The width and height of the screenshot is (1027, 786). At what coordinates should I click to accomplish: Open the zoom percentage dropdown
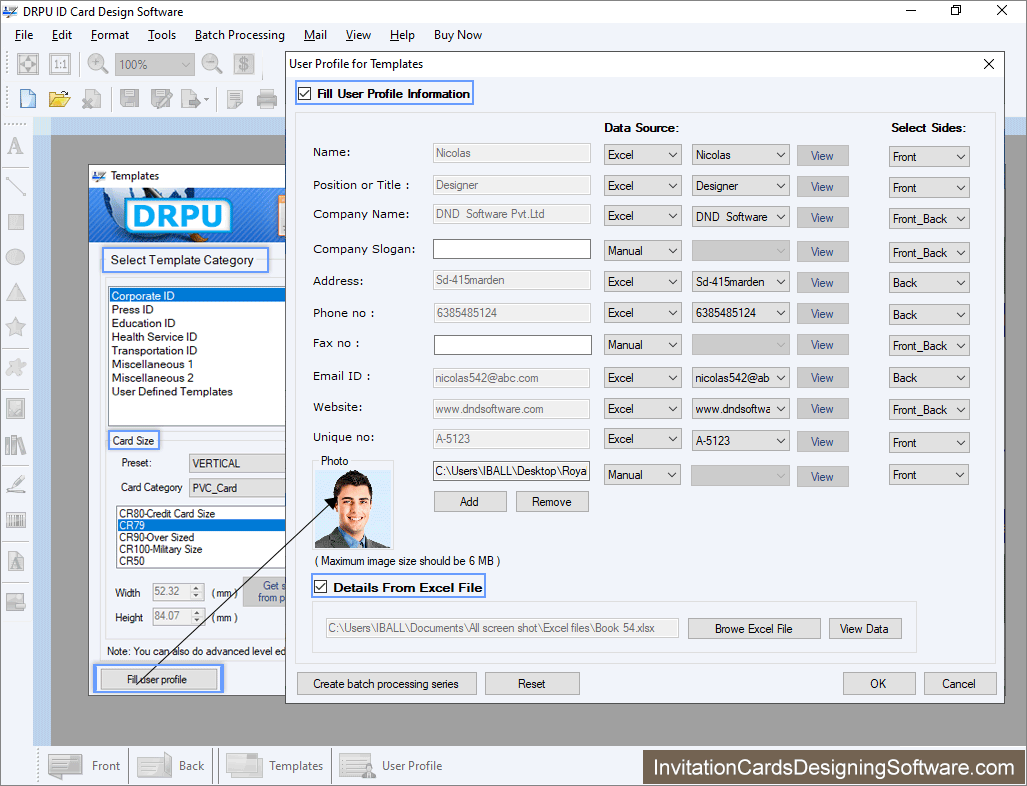click(154, 63)
